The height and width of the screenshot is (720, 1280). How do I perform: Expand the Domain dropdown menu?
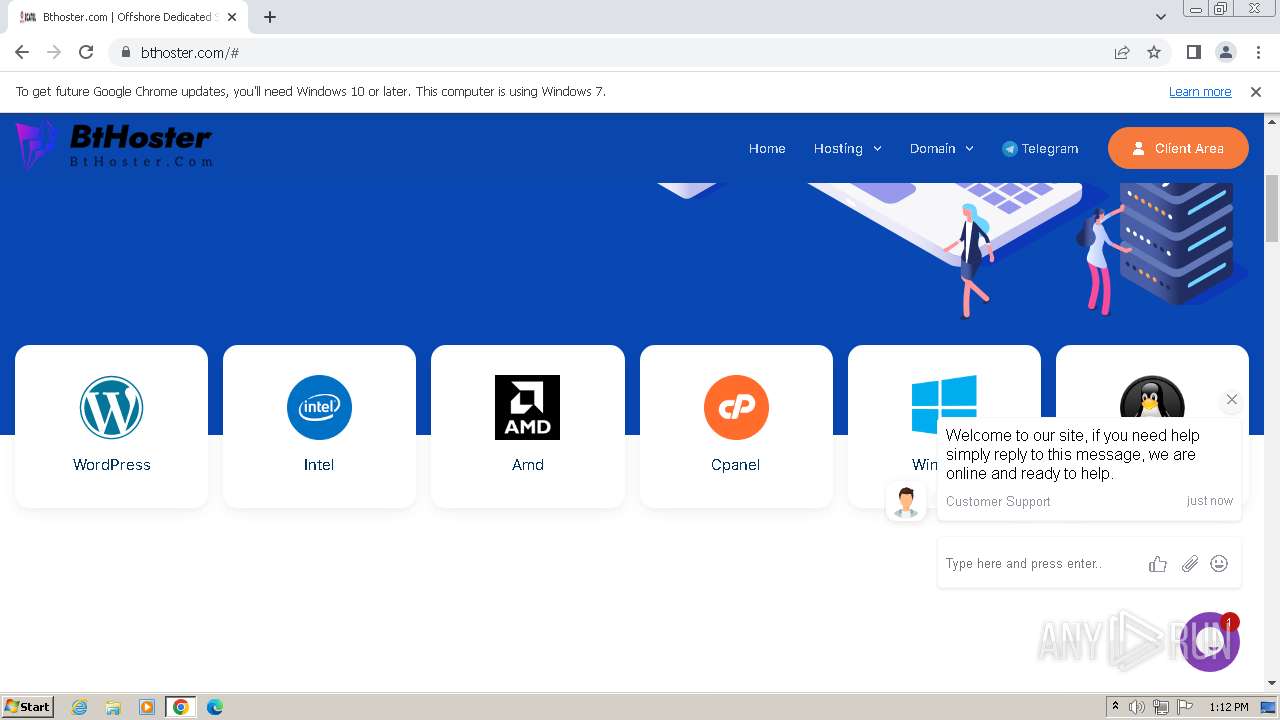[942, 148]
